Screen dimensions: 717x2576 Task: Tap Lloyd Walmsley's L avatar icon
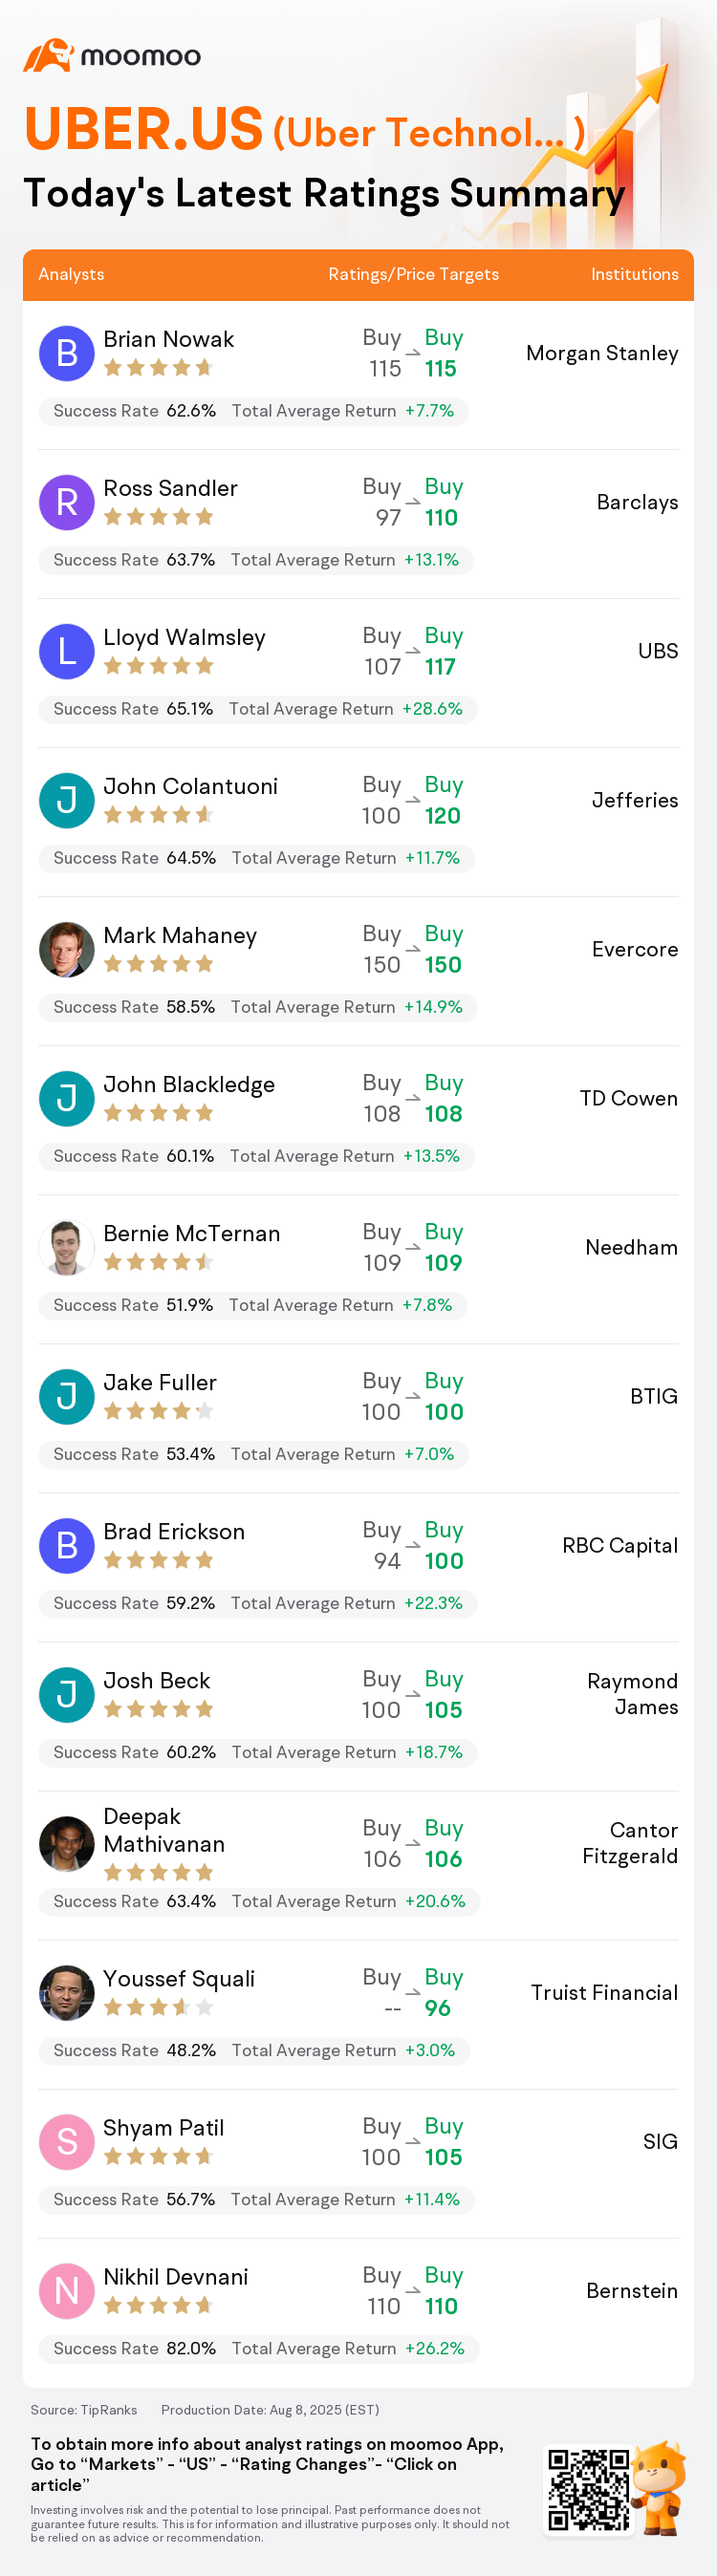(66, 651)
